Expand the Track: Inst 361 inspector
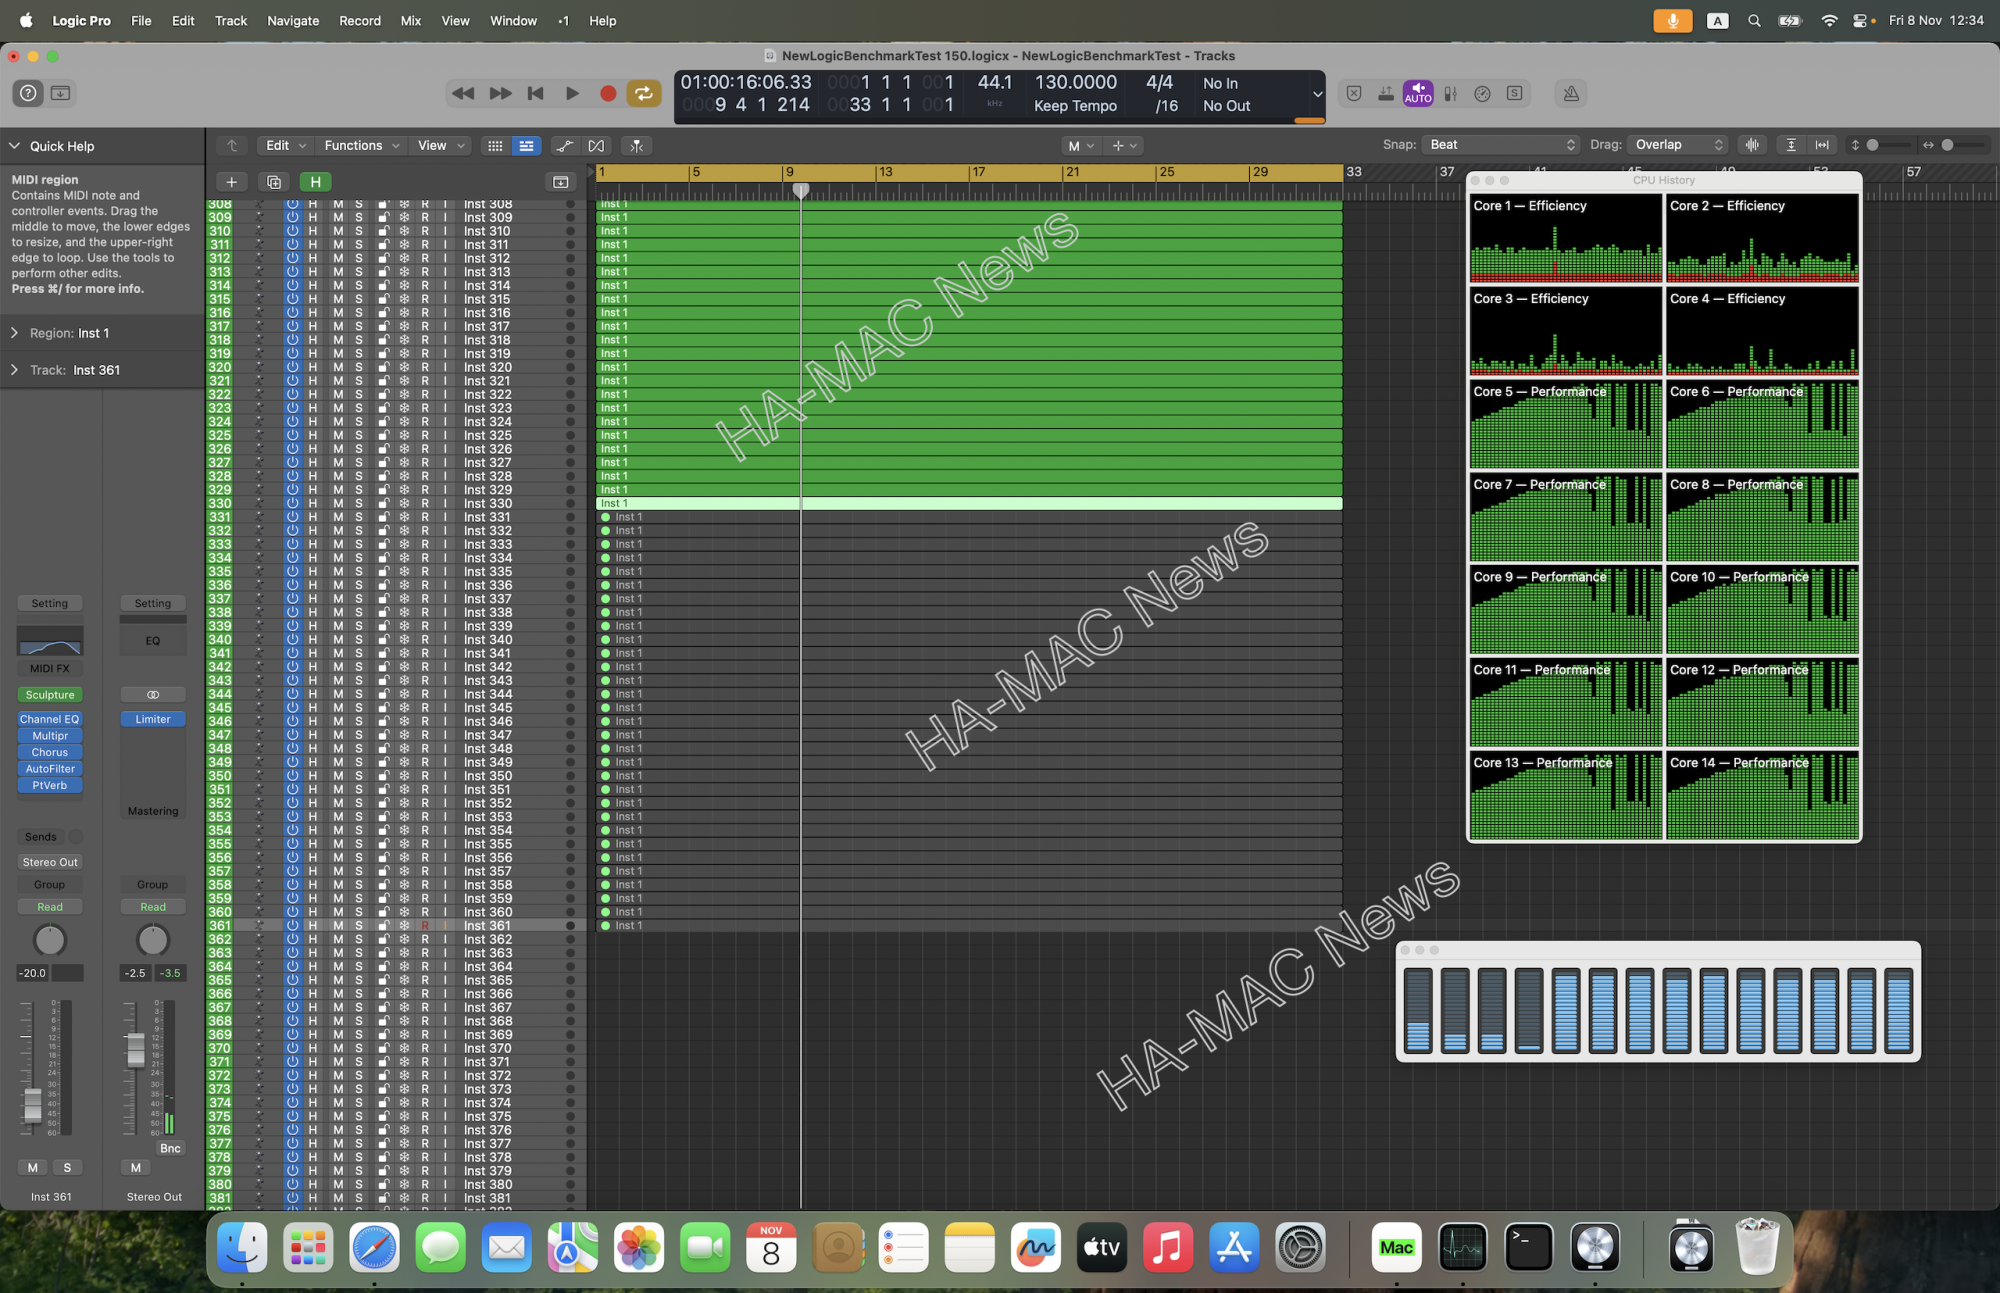This screenshot has width=2000, height=1293. point(14,370)
